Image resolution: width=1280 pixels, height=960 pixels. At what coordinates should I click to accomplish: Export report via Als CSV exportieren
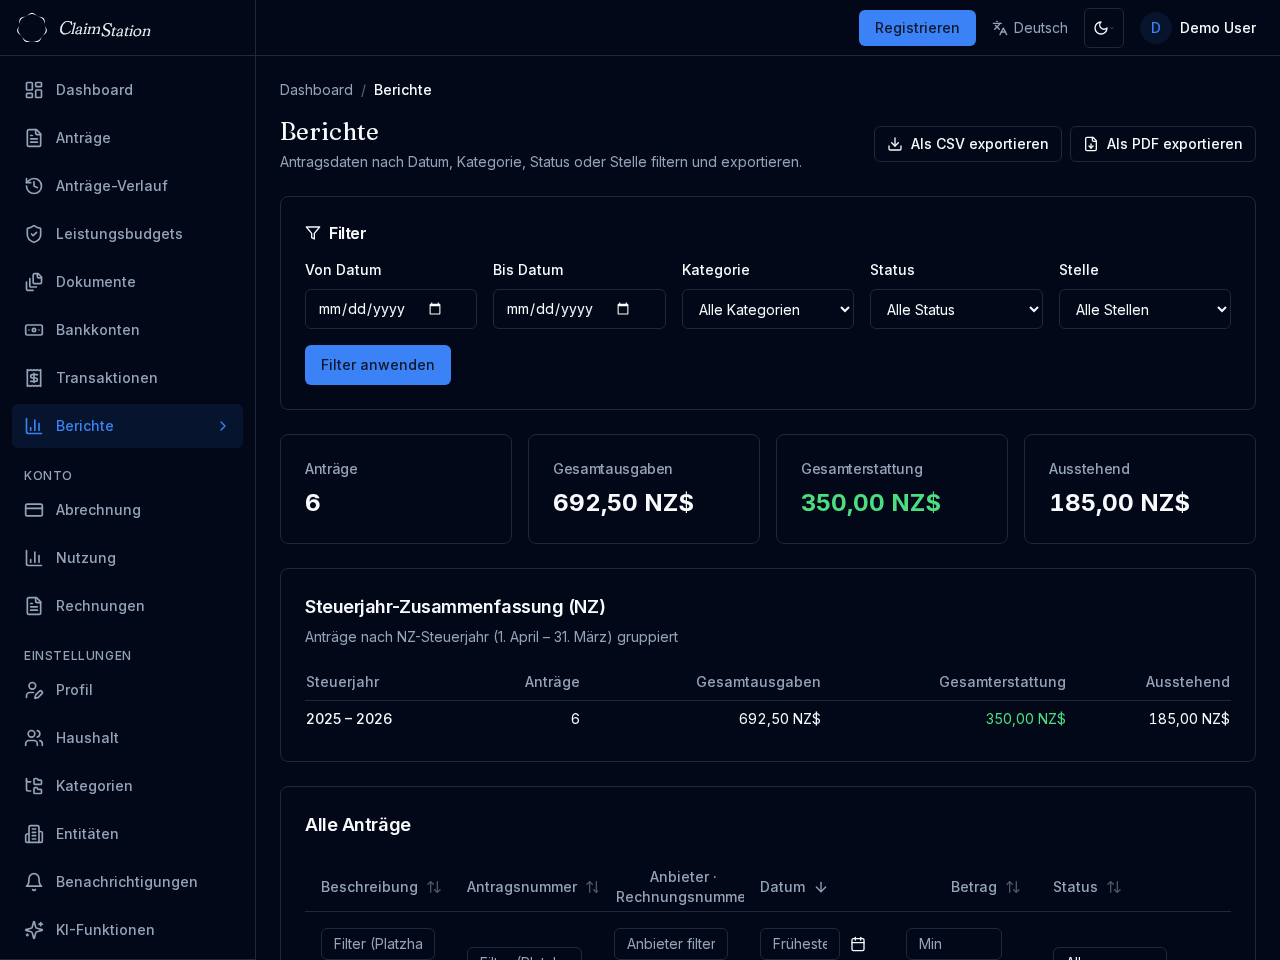point(967,144)
